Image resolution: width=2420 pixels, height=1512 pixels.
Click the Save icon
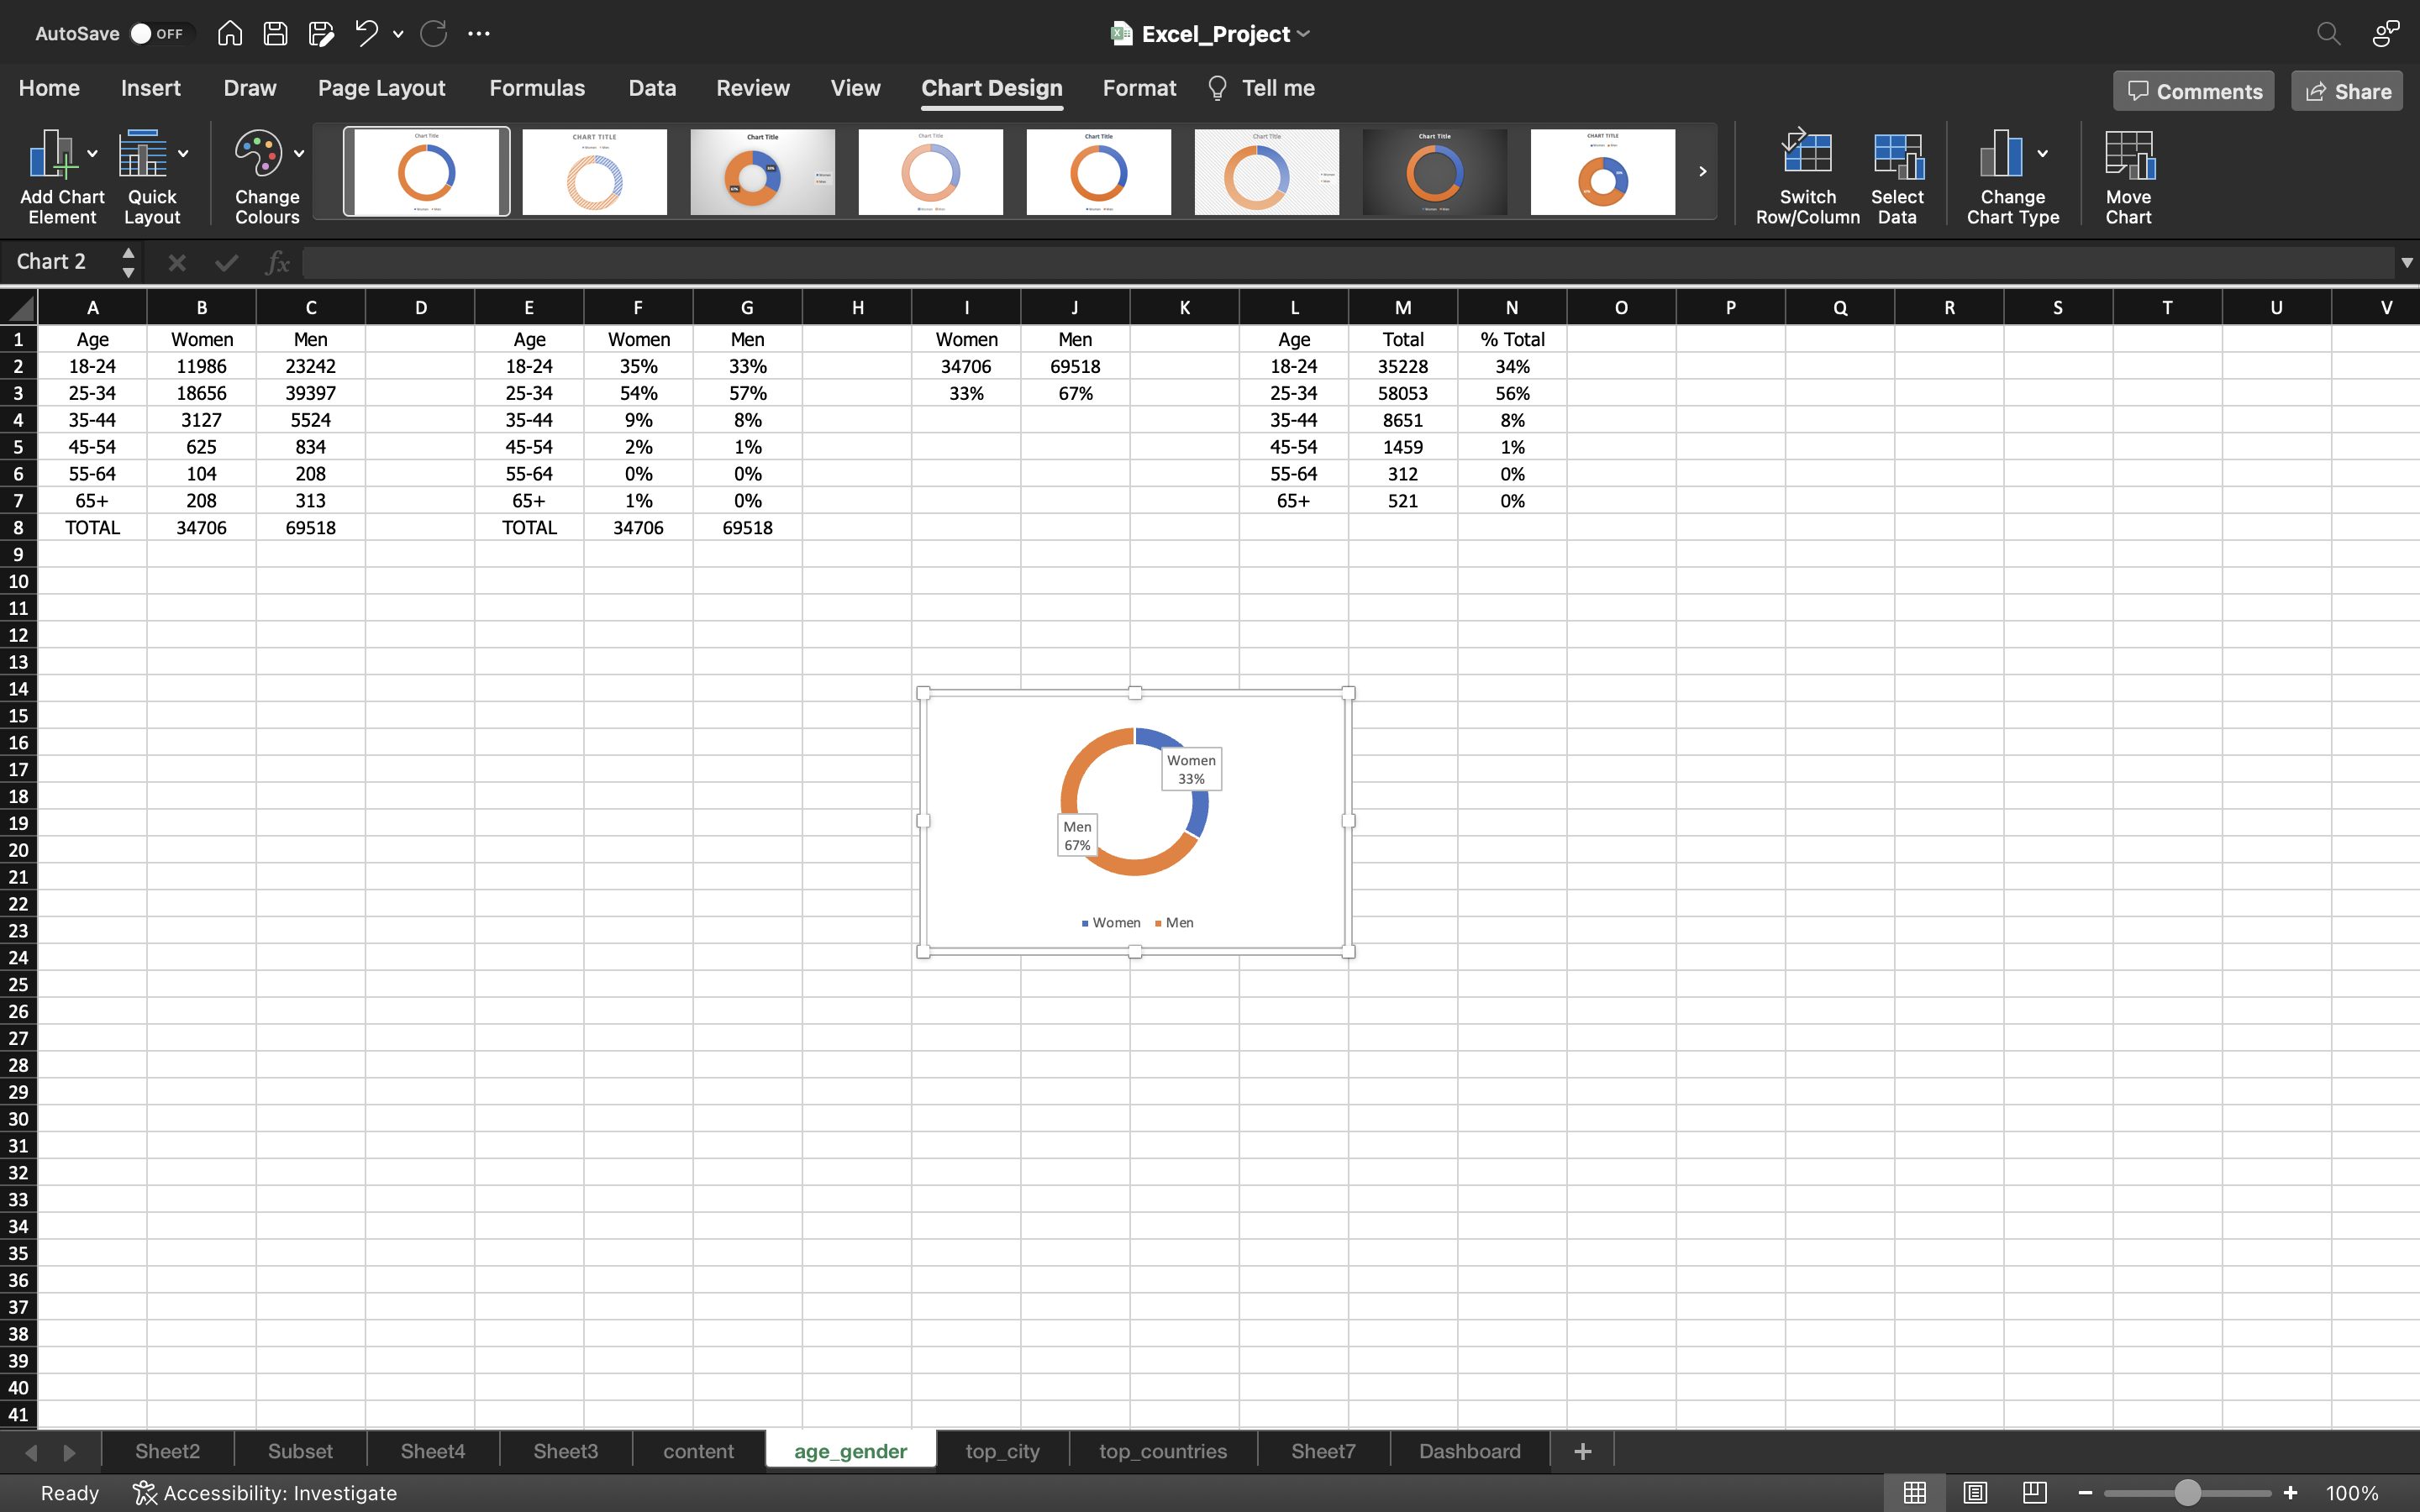[x=275, y=33]
